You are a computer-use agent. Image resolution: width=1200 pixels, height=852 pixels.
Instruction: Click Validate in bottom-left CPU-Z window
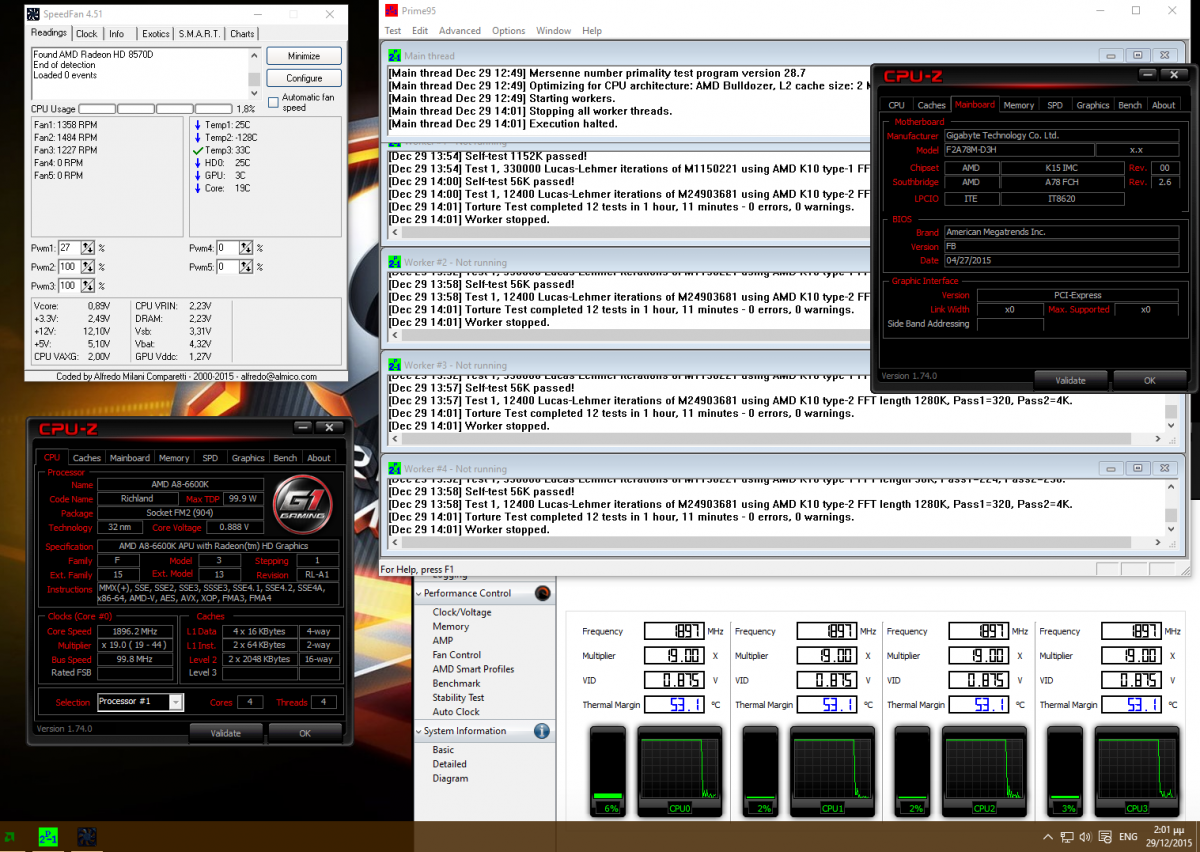click(x=226, y=733)
